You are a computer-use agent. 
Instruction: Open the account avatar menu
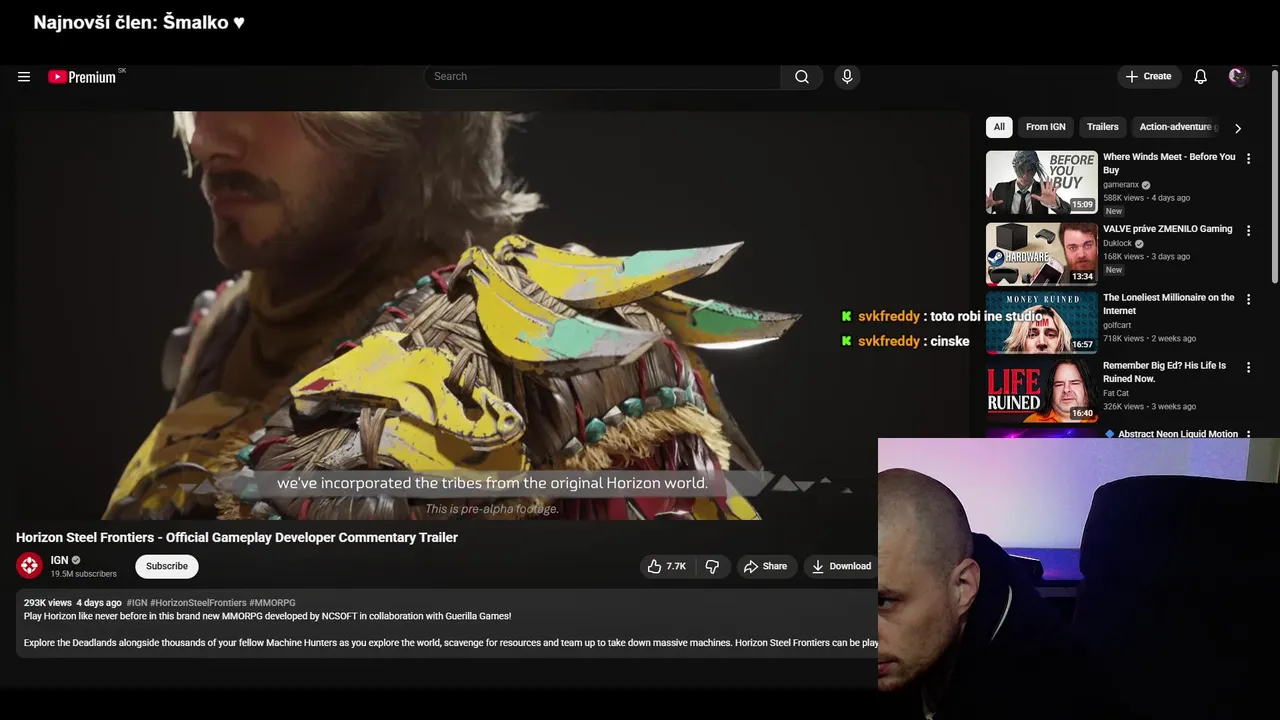1238,77
